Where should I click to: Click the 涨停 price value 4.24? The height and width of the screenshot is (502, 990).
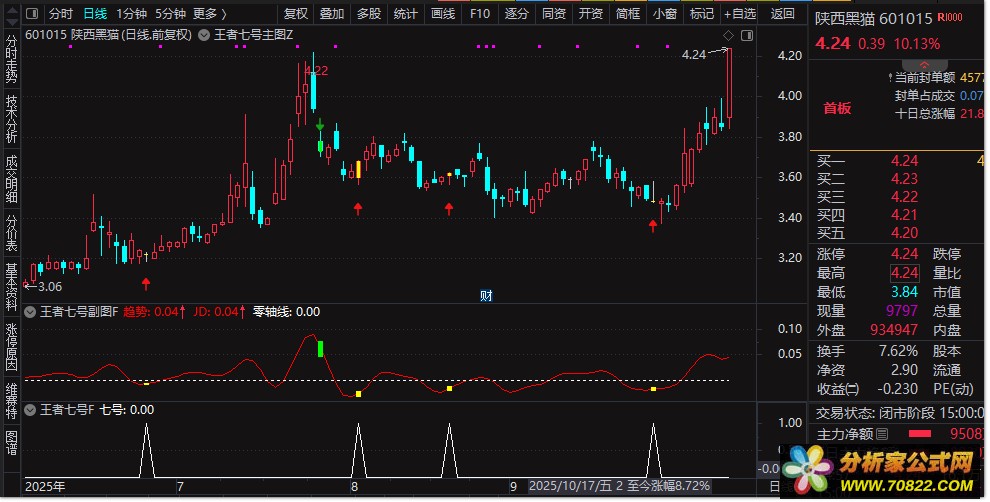[x=904, y=254]
